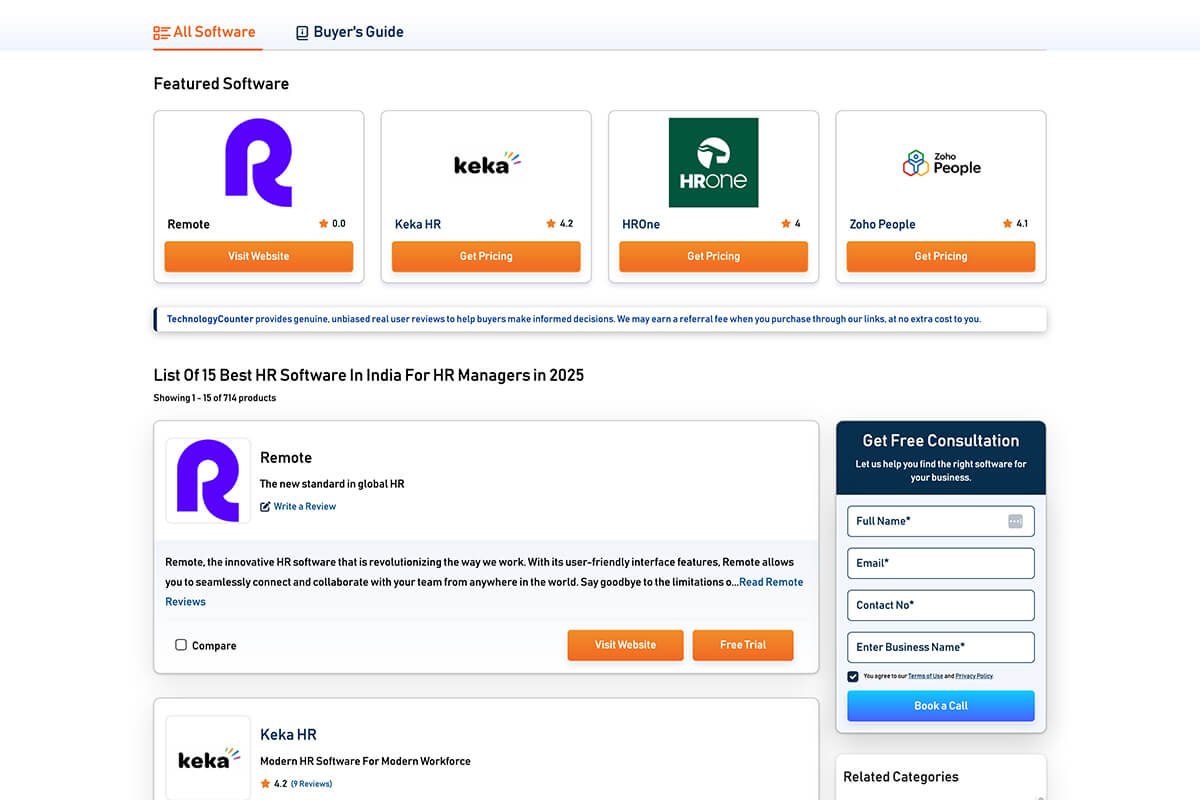Click the Zoho People logo

click(x=940, y=162)
